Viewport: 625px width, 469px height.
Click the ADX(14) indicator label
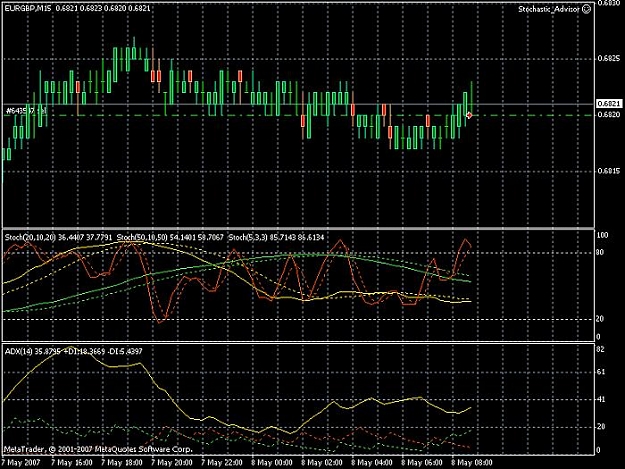19,351
